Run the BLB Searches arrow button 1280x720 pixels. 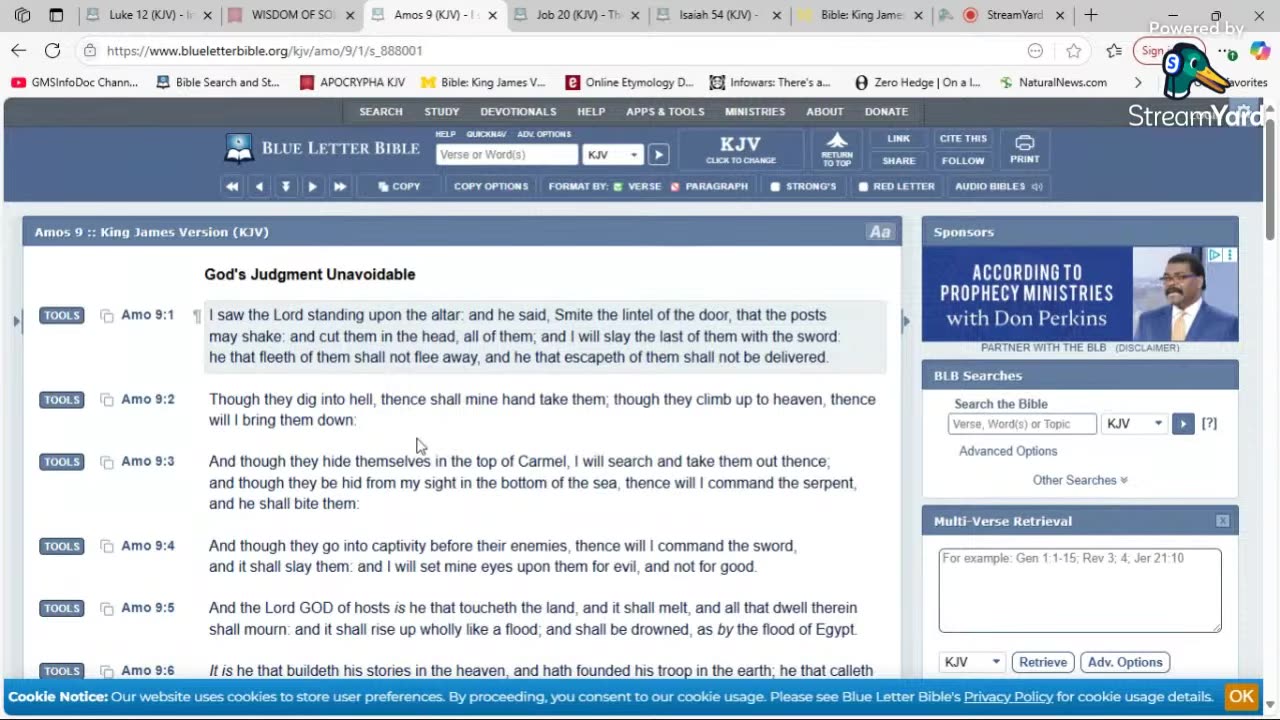pos(1183,424)
